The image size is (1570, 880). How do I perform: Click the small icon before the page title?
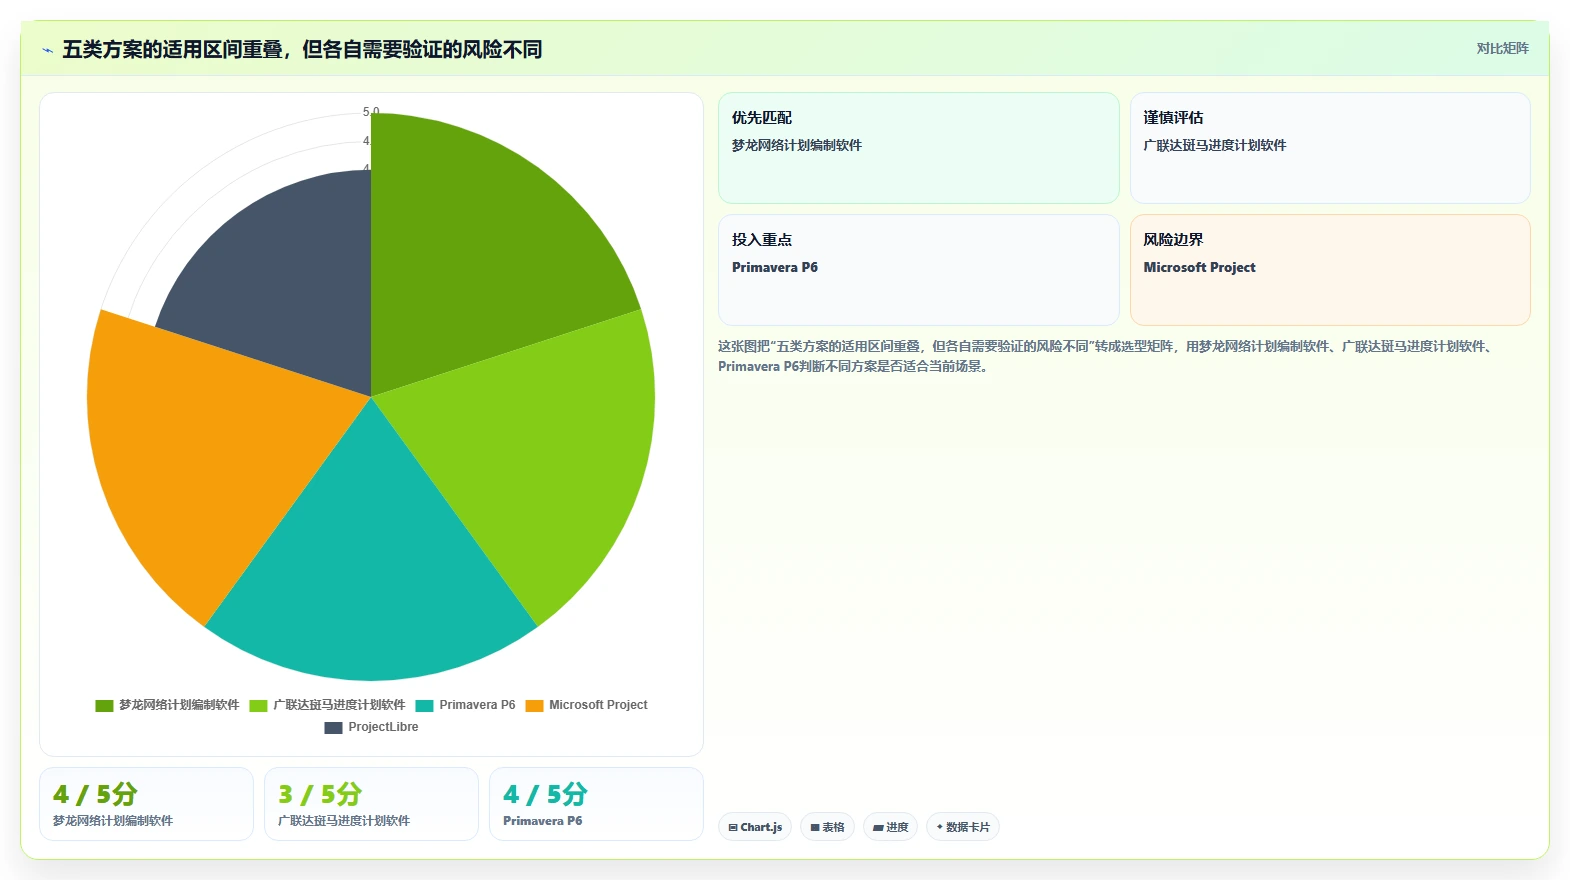(47, 49)
